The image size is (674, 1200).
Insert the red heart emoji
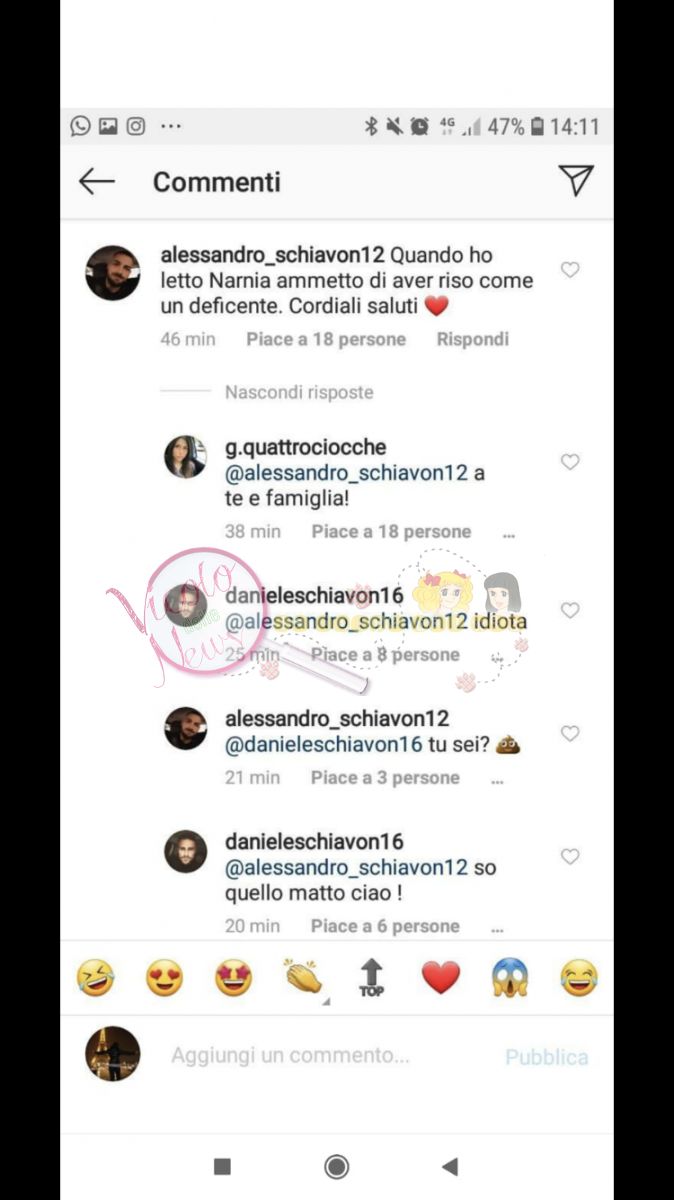tap(441, 977)
